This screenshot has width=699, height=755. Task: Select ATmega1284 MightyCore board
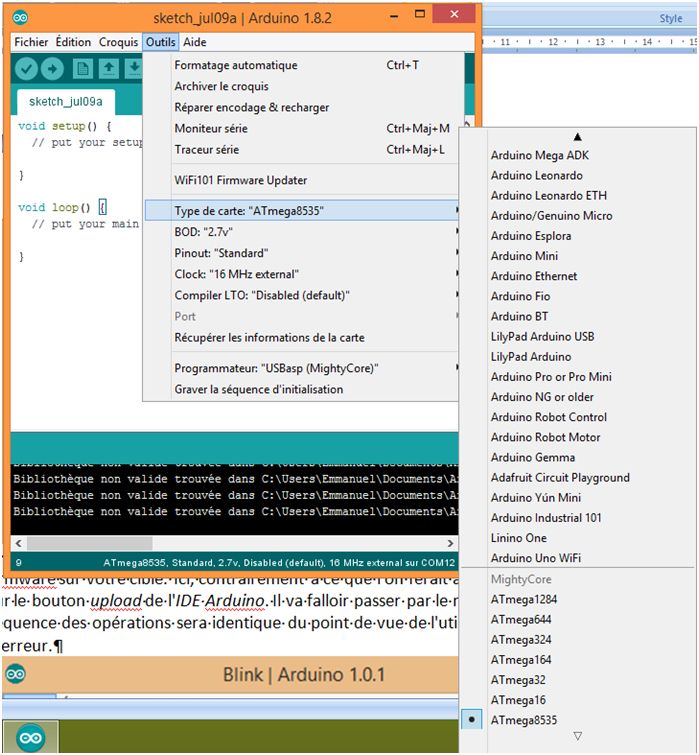[x=578, y=599]
